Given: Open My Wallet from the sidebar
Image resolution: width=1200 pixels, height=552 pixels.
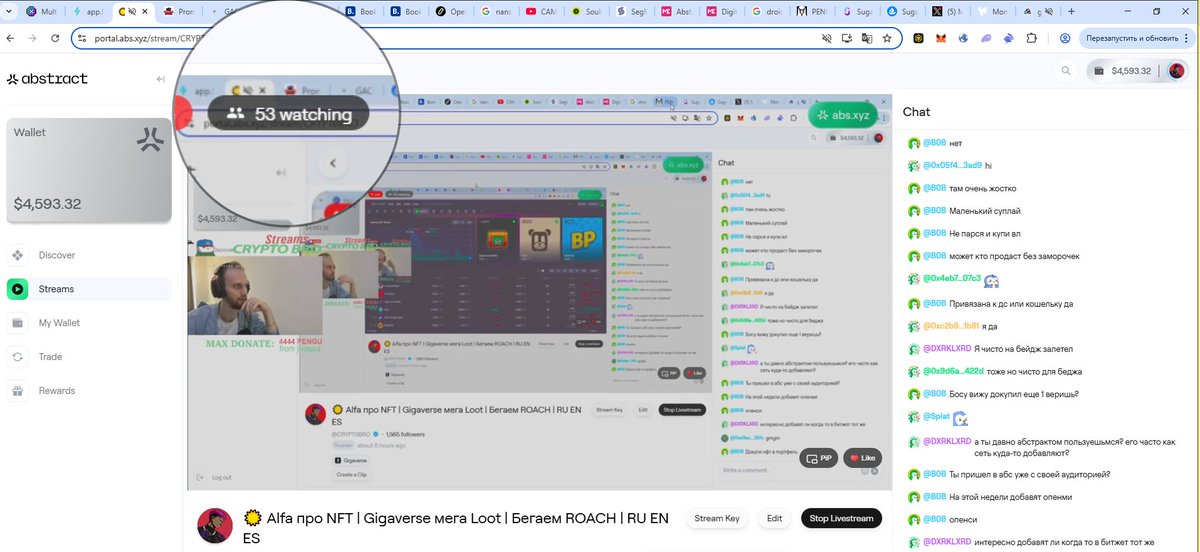Looking at the screenshot, I should coord(89,323).
